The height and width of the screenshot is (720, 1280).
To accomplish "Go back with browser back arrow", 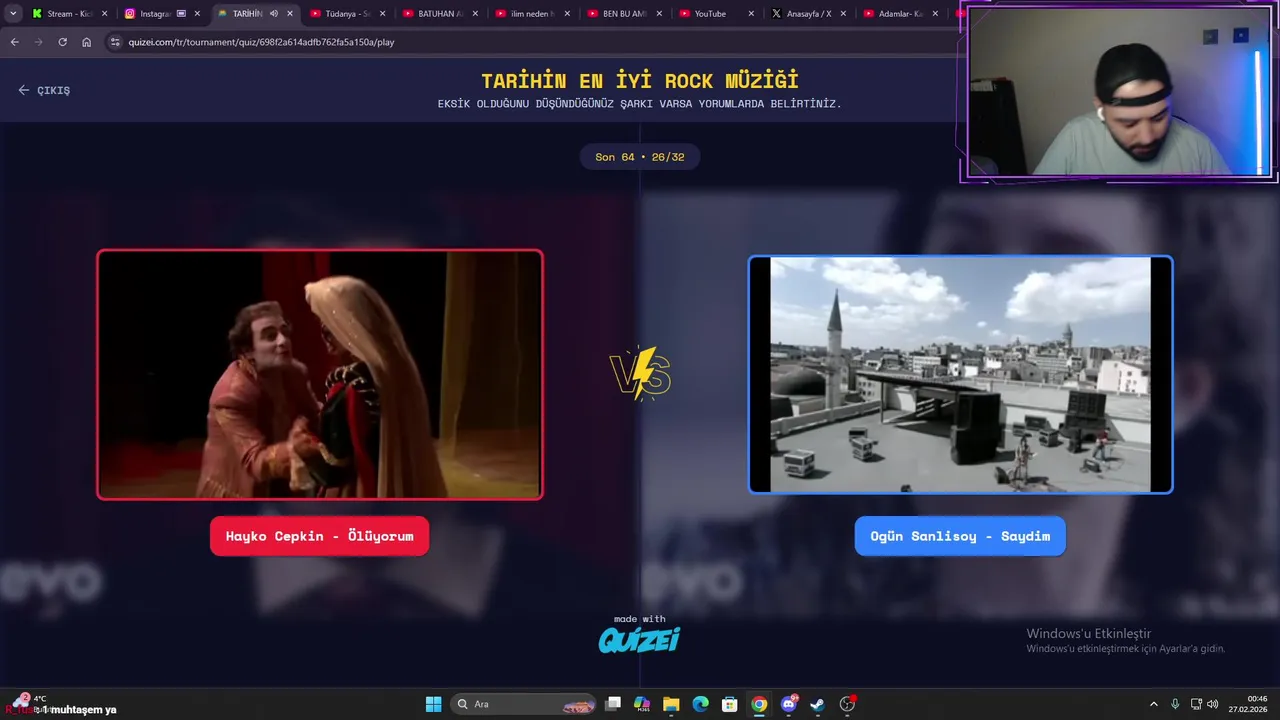I will (x=14, y=42).
